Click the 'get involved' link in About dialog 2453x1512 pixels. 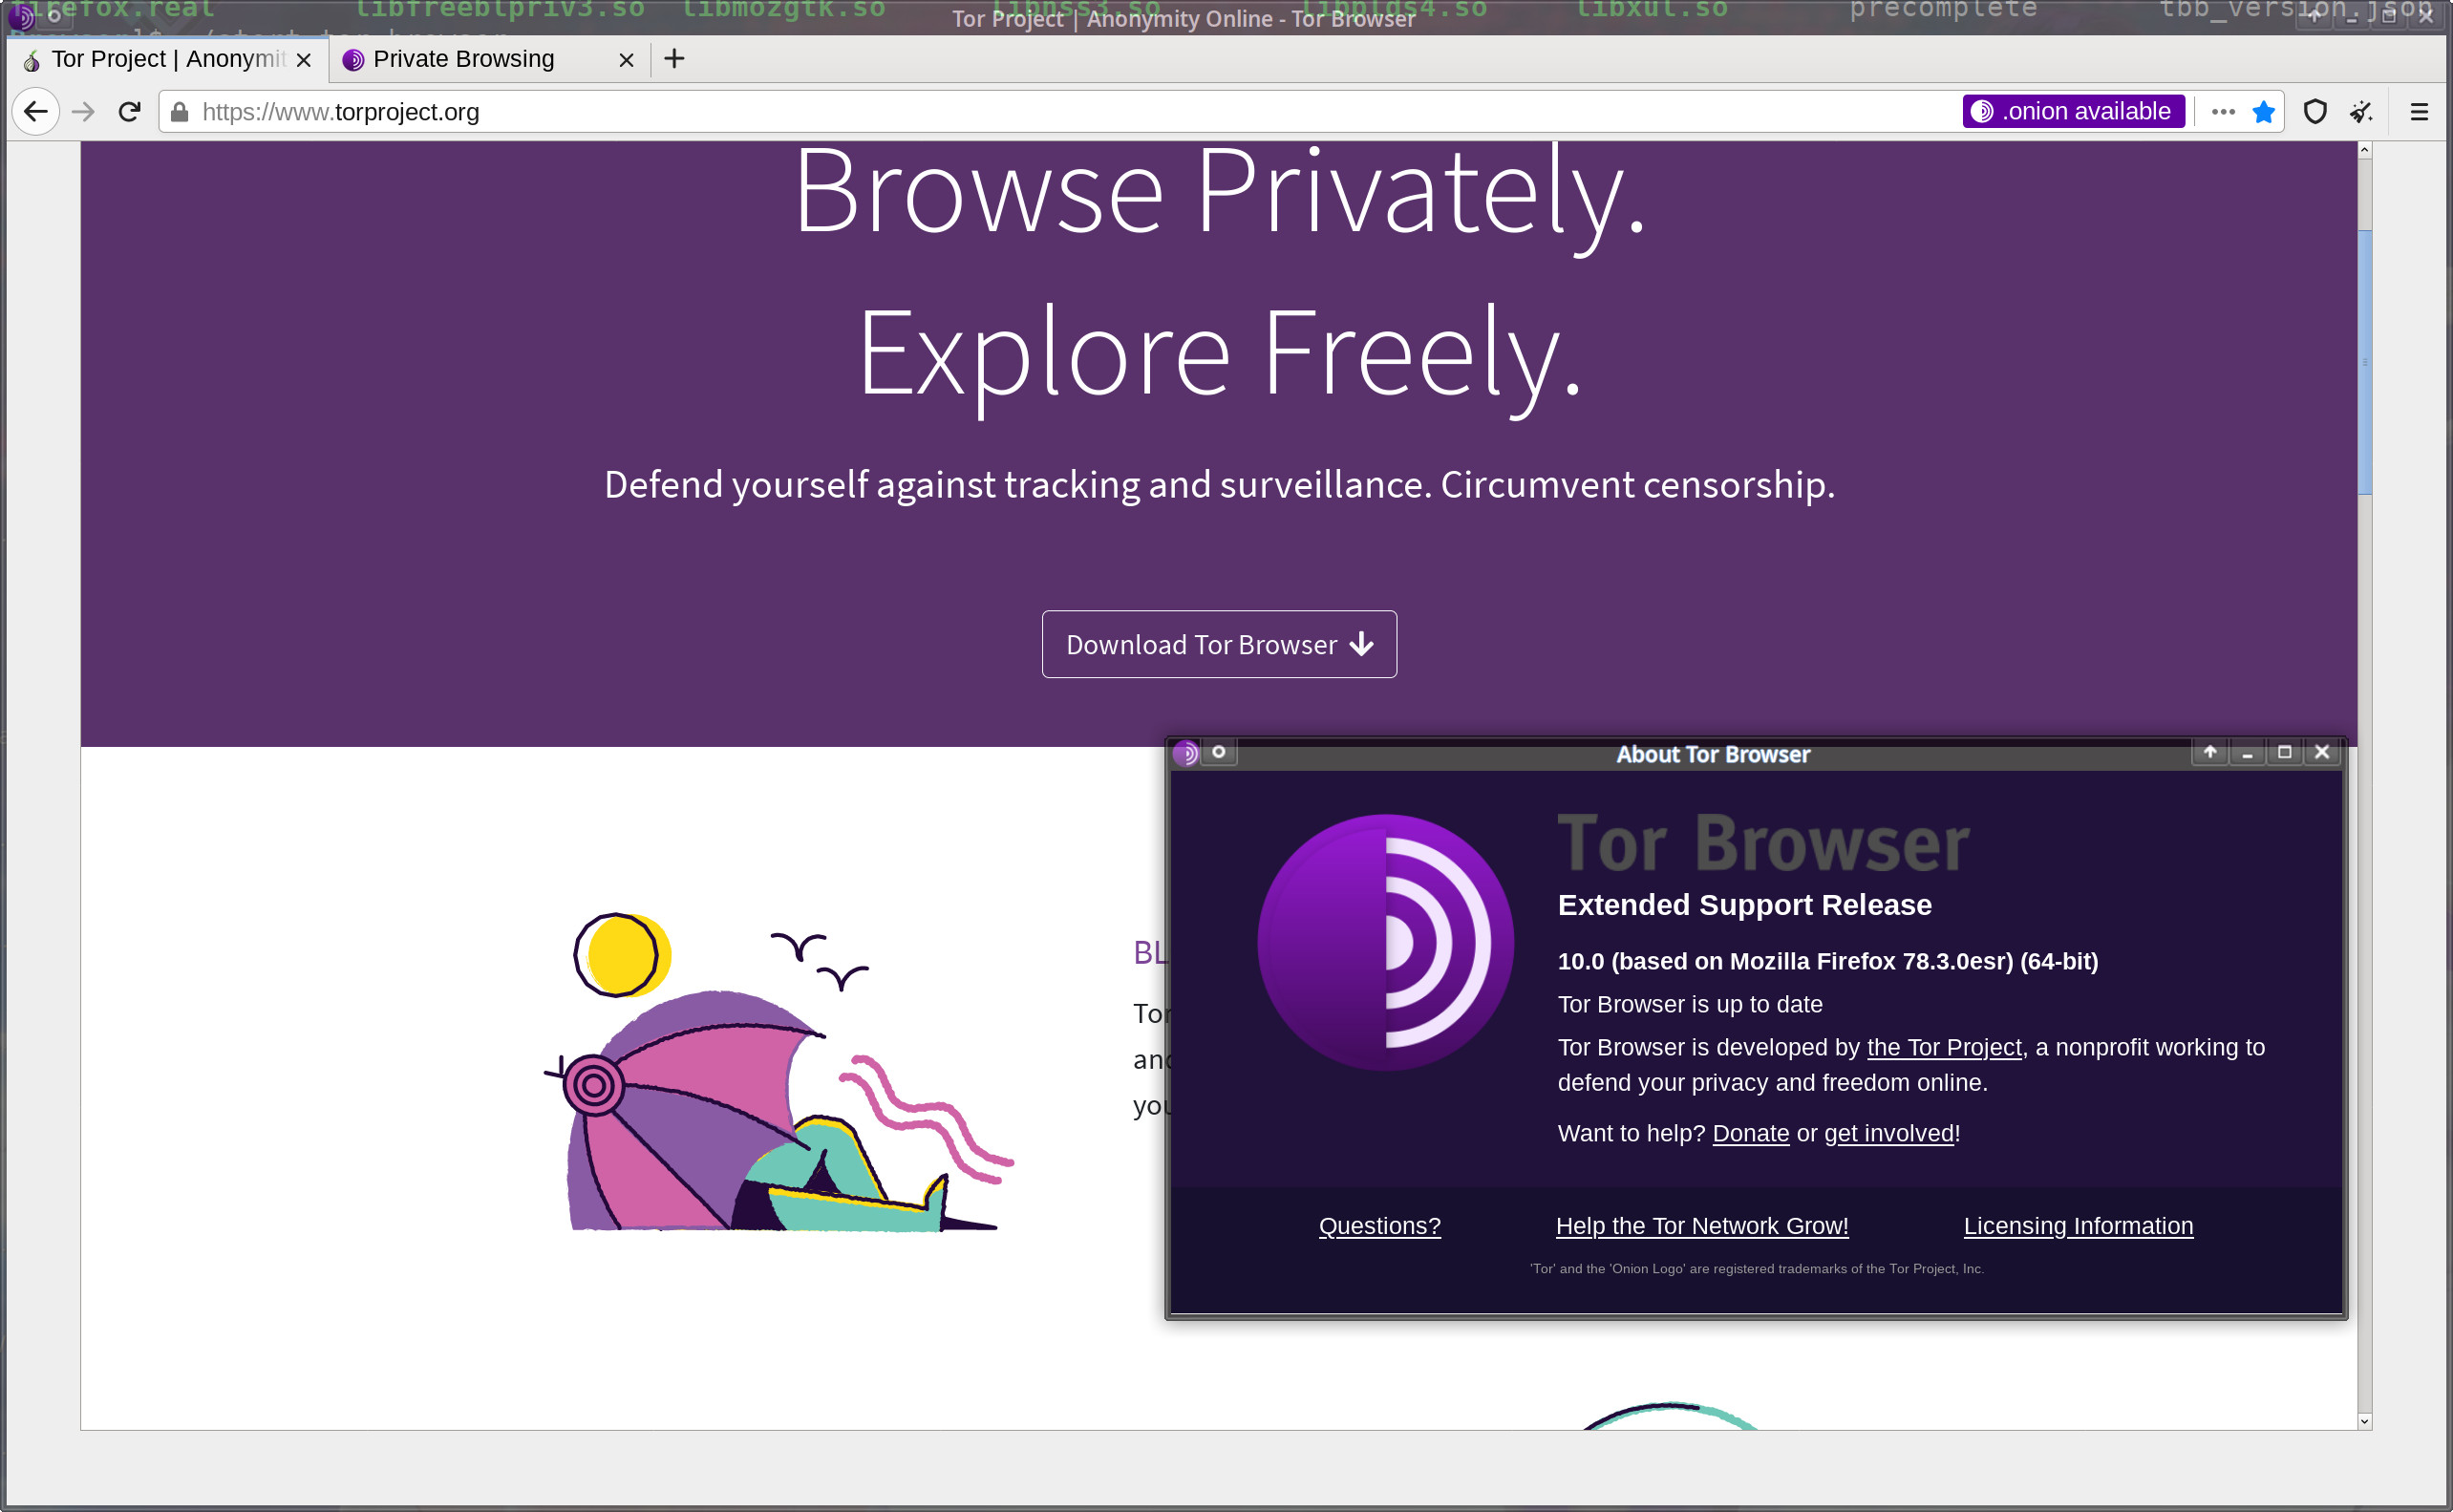click(1888, 1134)
